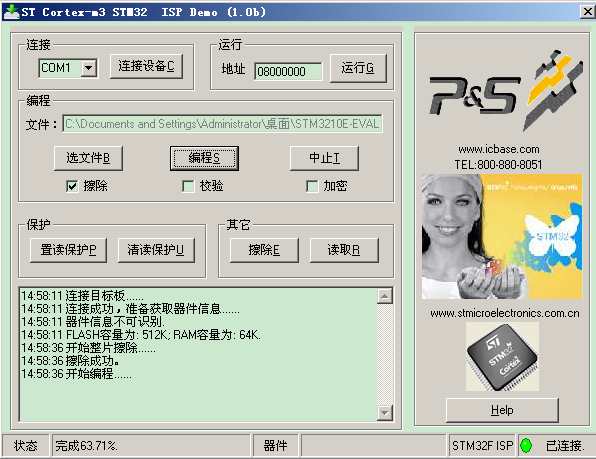Image resolution: width=596 pixels, height=459 pixels.
Task: Click log scrollbar up arrow
Action: pyautogui.click(x=385, y=296)
